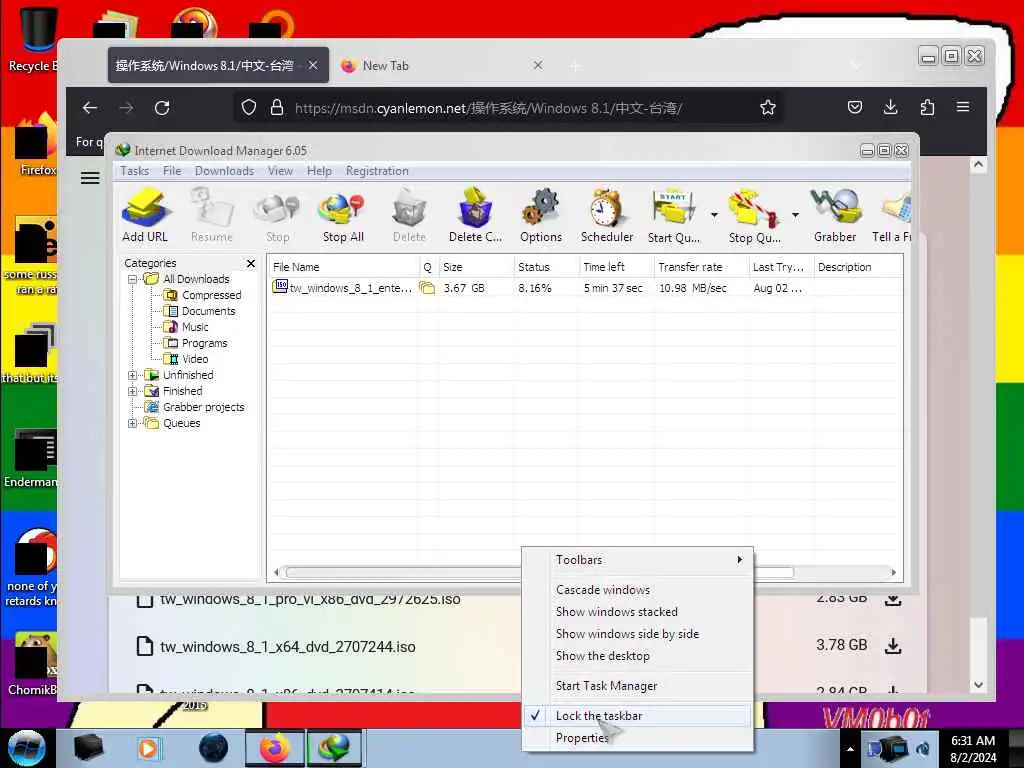
Task: Open the IDM File menu
Action: [172, 171]
